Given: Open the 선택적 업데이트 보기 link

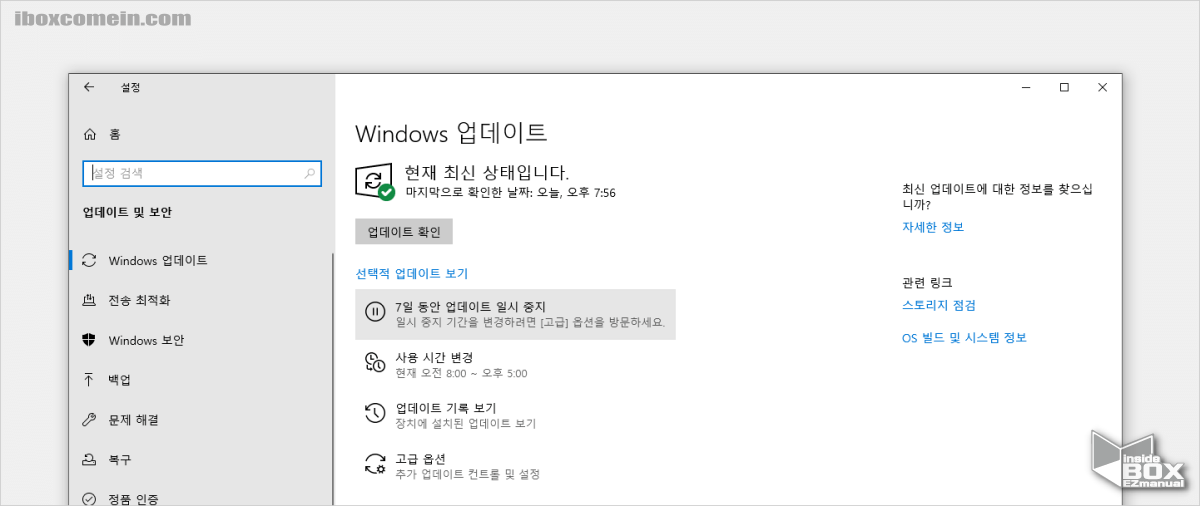Looking at the screenshot, I should click(x=411, y=273).
